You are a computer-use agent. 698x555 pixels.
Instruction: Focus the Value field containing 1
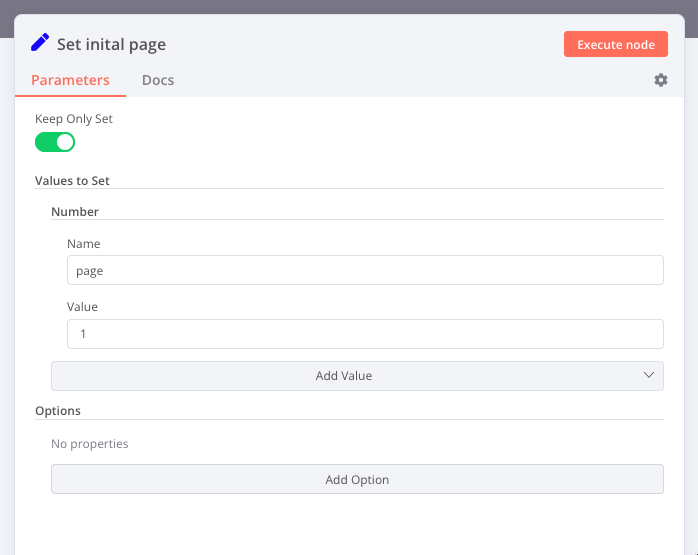(x=365, y=334)
